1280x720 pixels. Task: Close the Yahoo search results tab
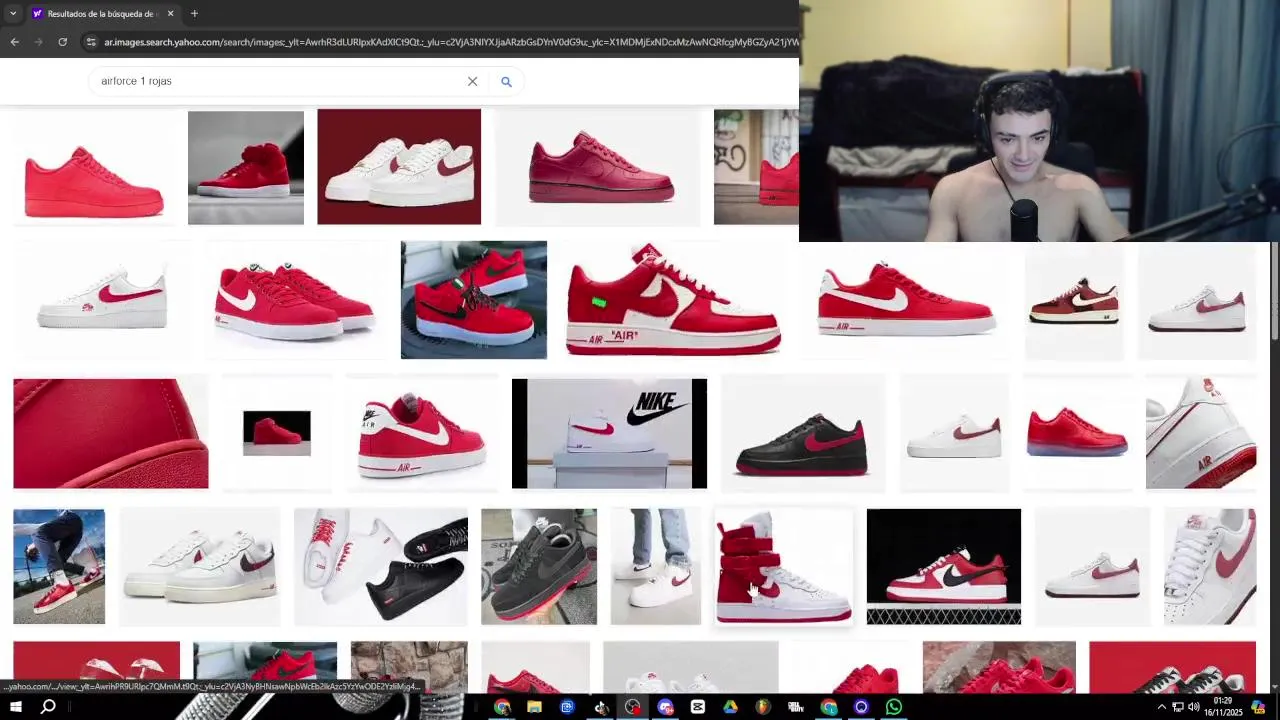[170, 13]
